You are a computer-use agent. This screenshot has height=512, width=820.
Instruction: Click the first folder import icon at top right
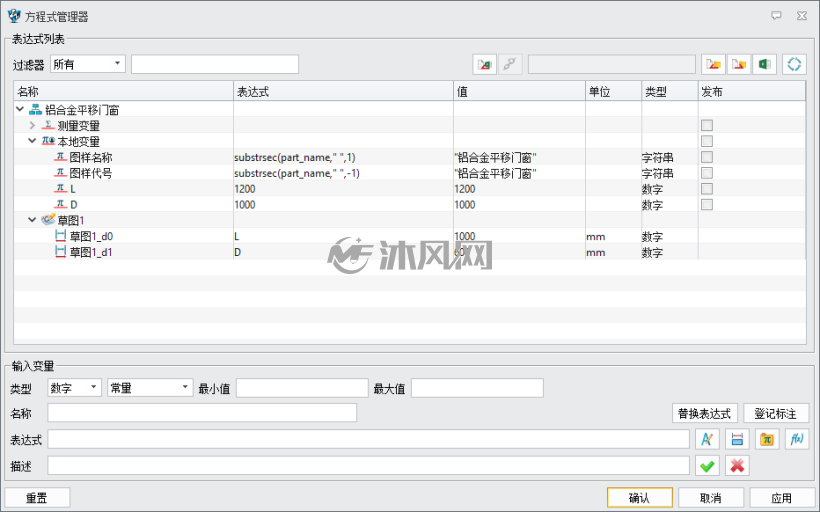[713, 64]
